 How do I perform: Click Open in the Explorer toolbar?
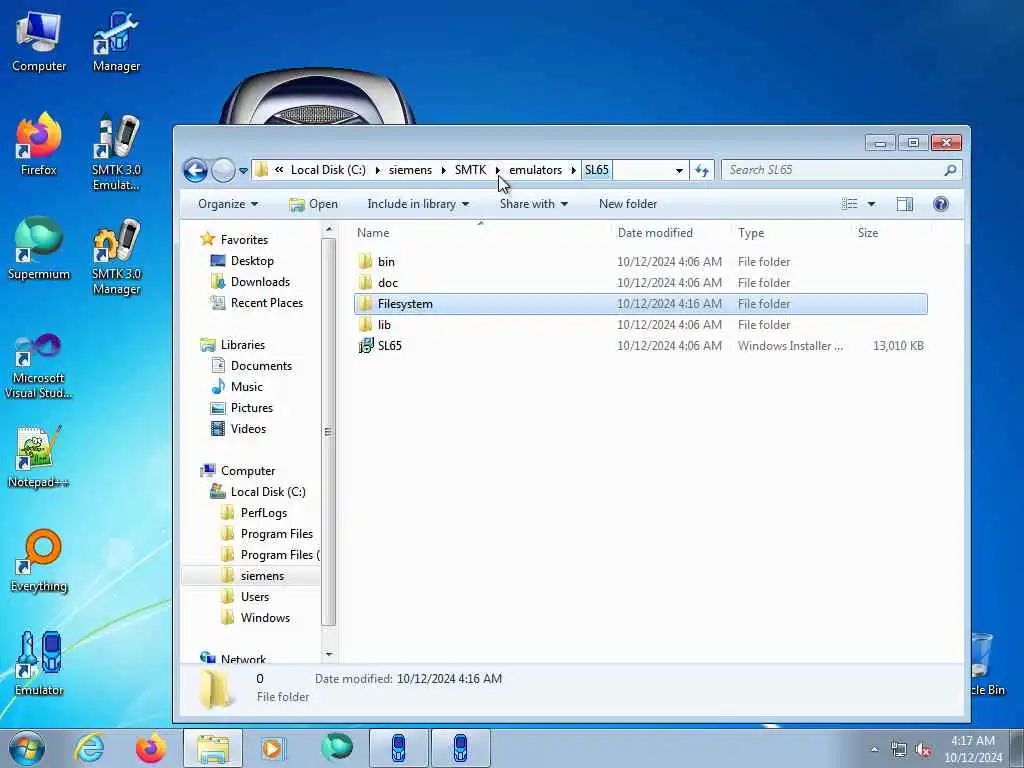[313, 204]
